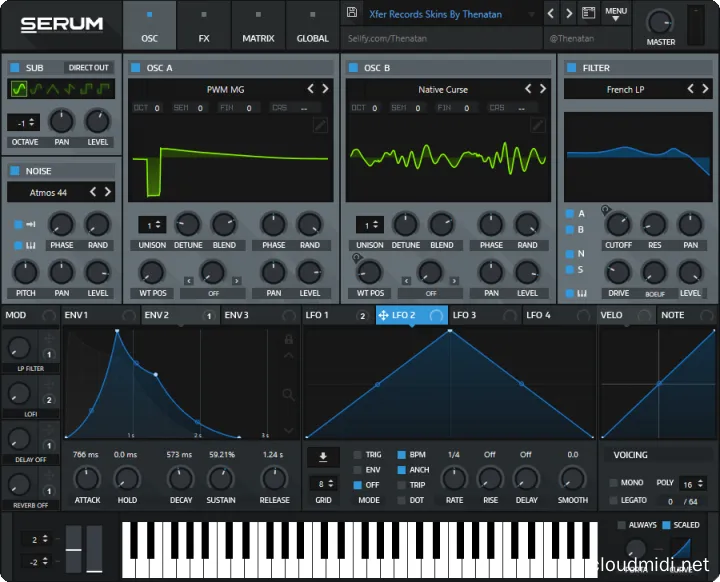The image size is (720, 582).
Task: Open OSC B waveform editor pencil icon
Action: (537, 125)
